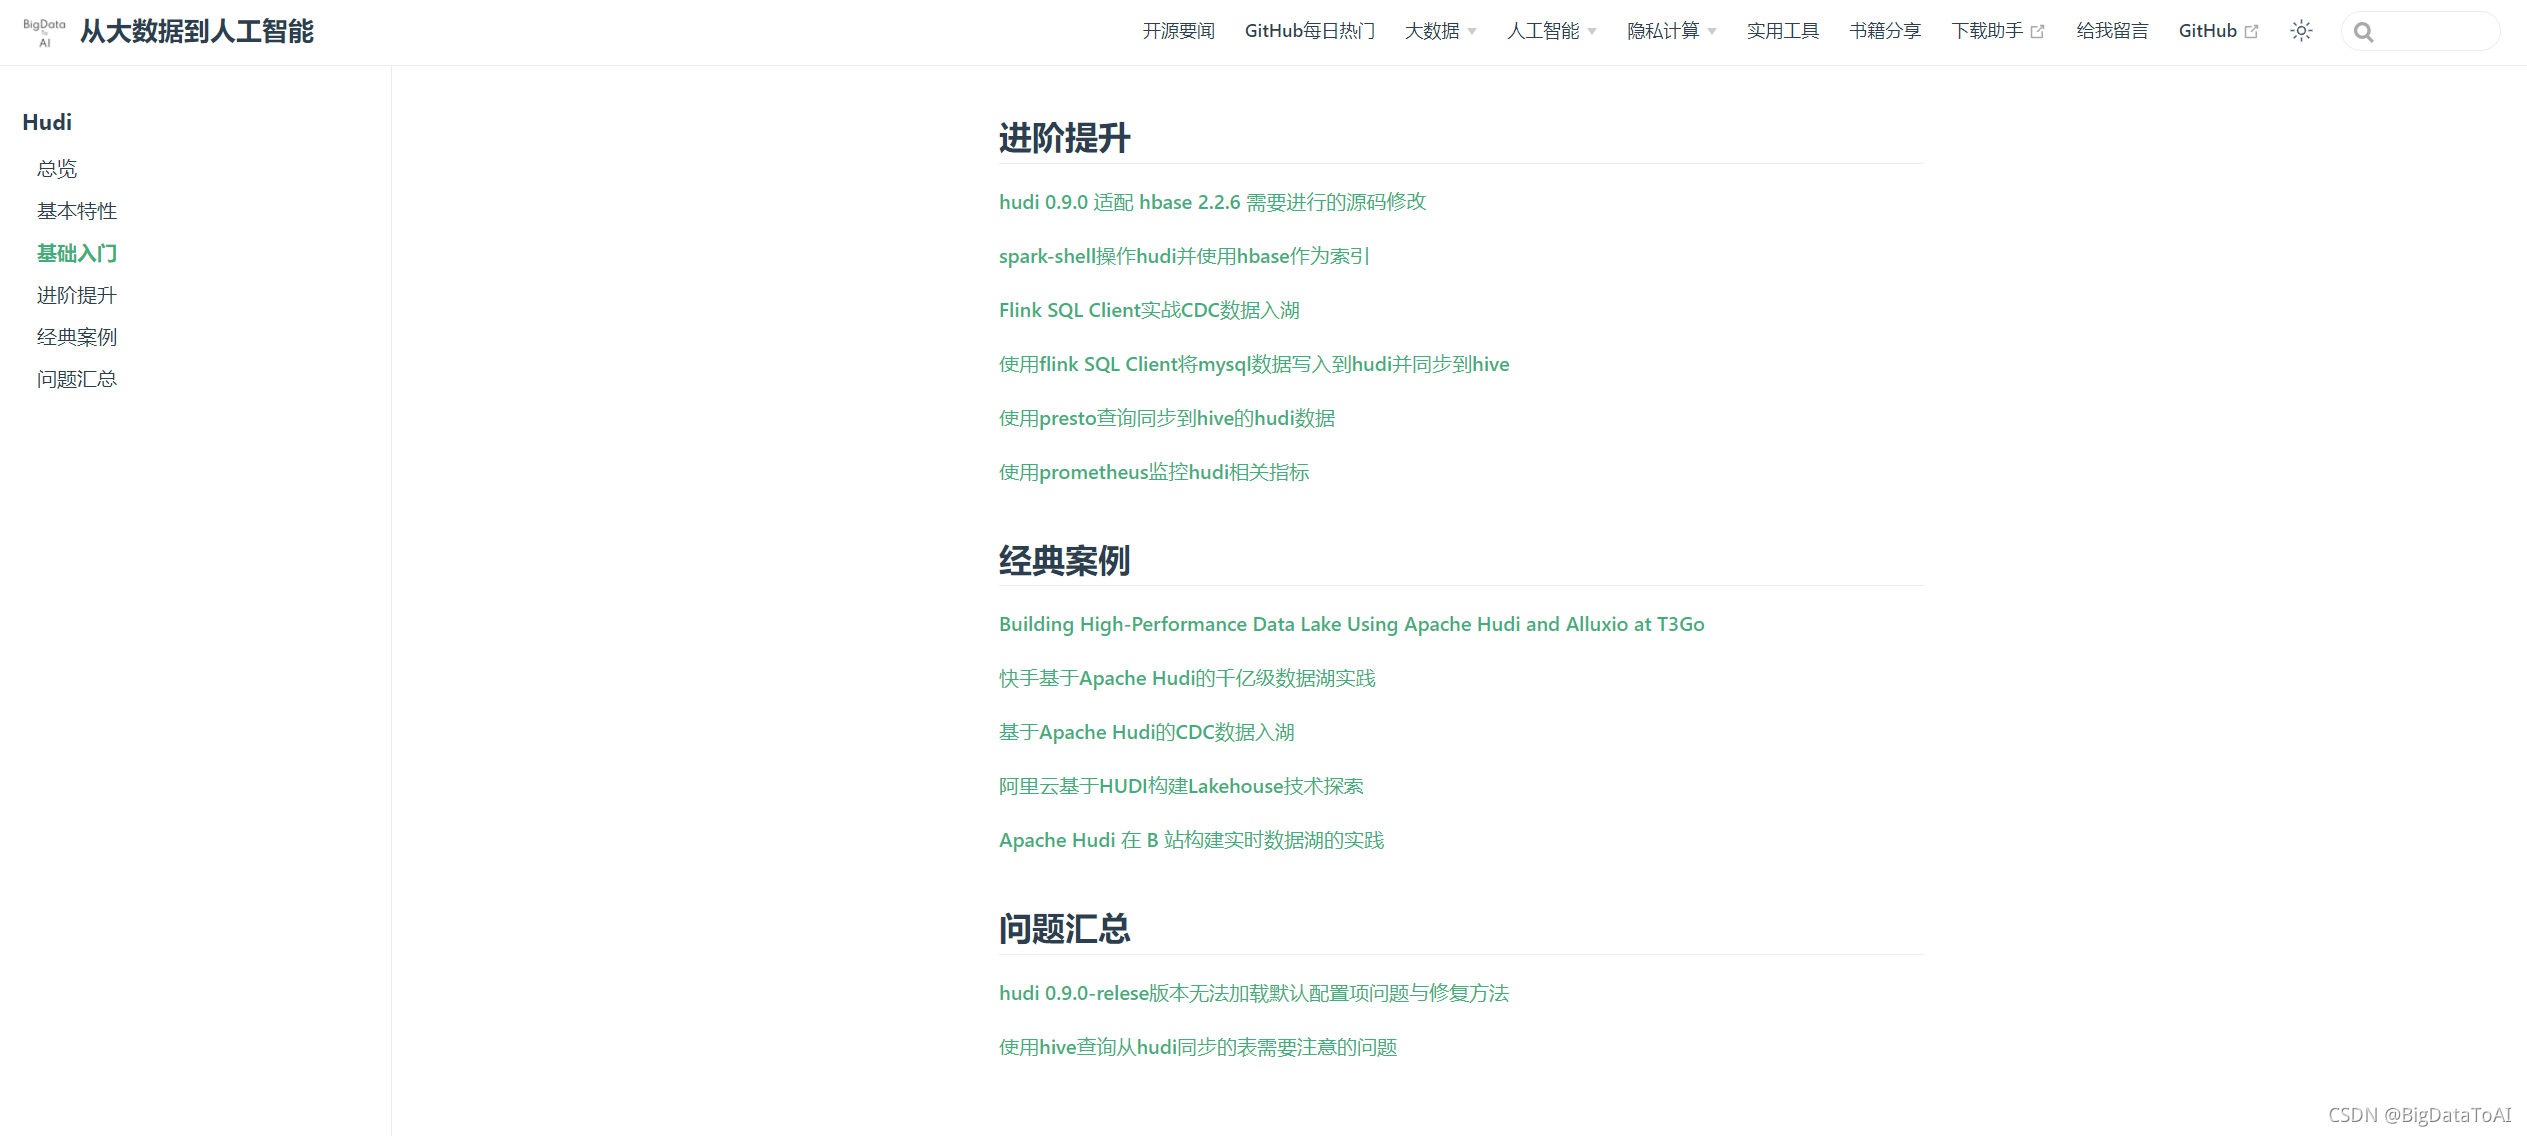Select 总览 in the Hudi sidebar
The width and height of the screenshot is (2527, 1136).
57,169
